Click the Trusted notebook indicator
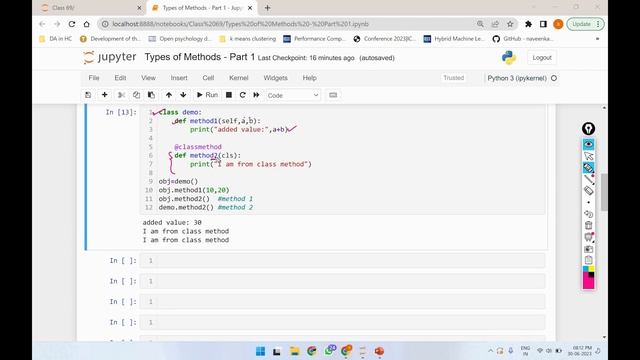 [453, 78]
